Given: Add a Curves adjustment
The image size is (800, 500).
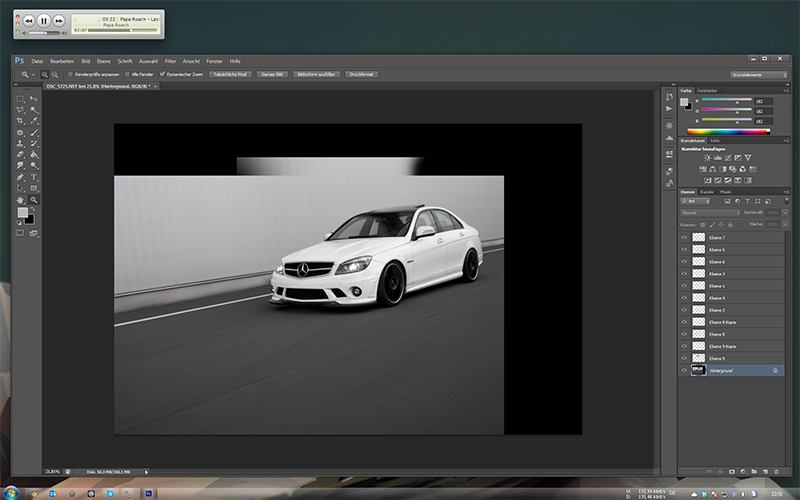Looking at the screenshot, I should (728, 158).
